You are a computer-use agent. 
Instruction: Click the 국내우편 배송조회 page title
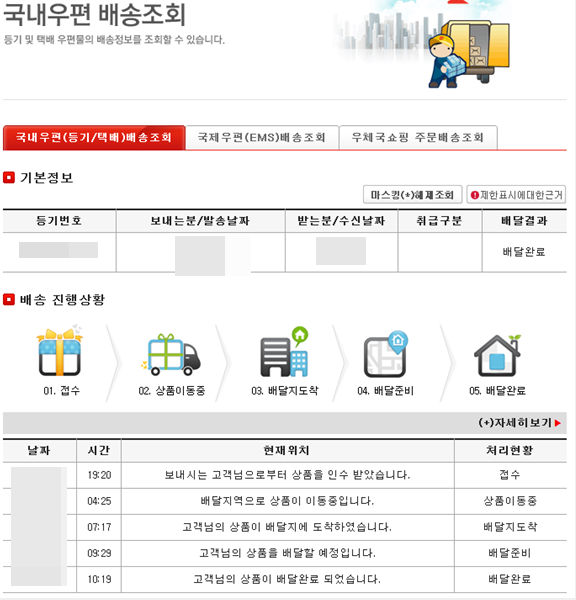pos(95,15)
